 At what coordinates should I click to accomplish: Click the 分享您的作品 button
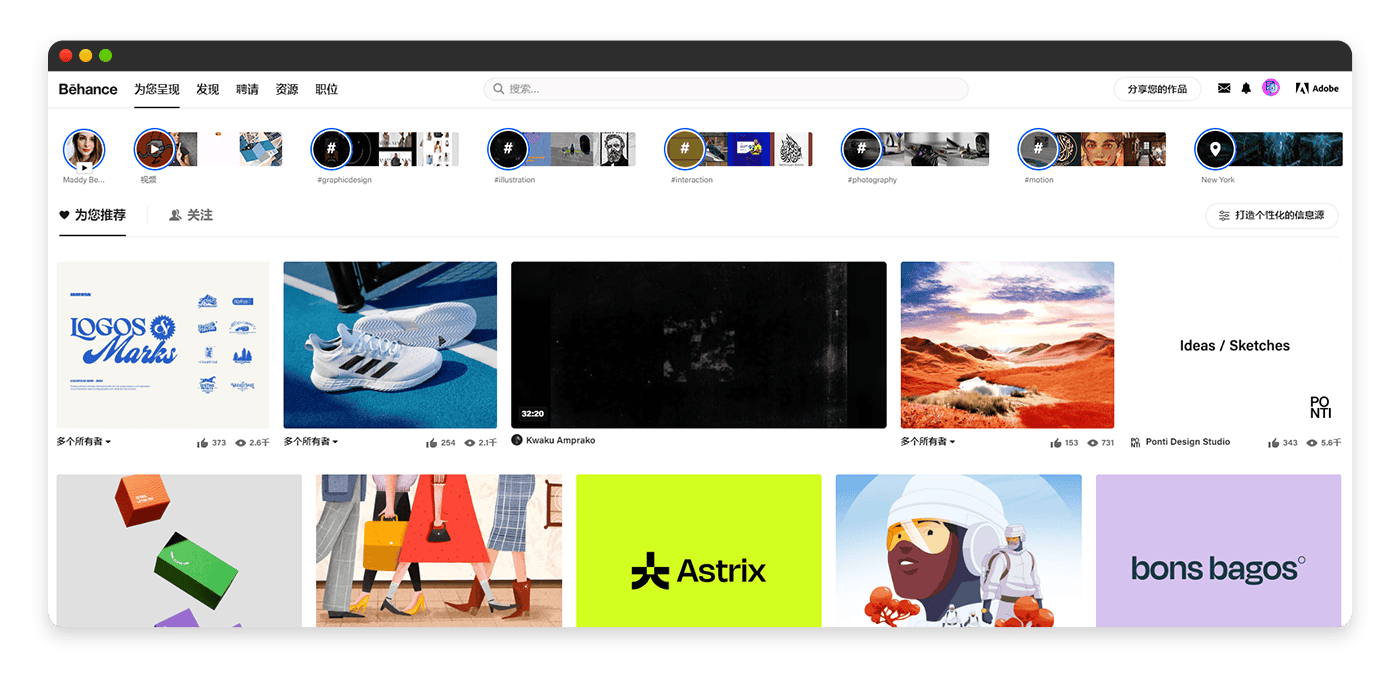(x=1157, y=89)
